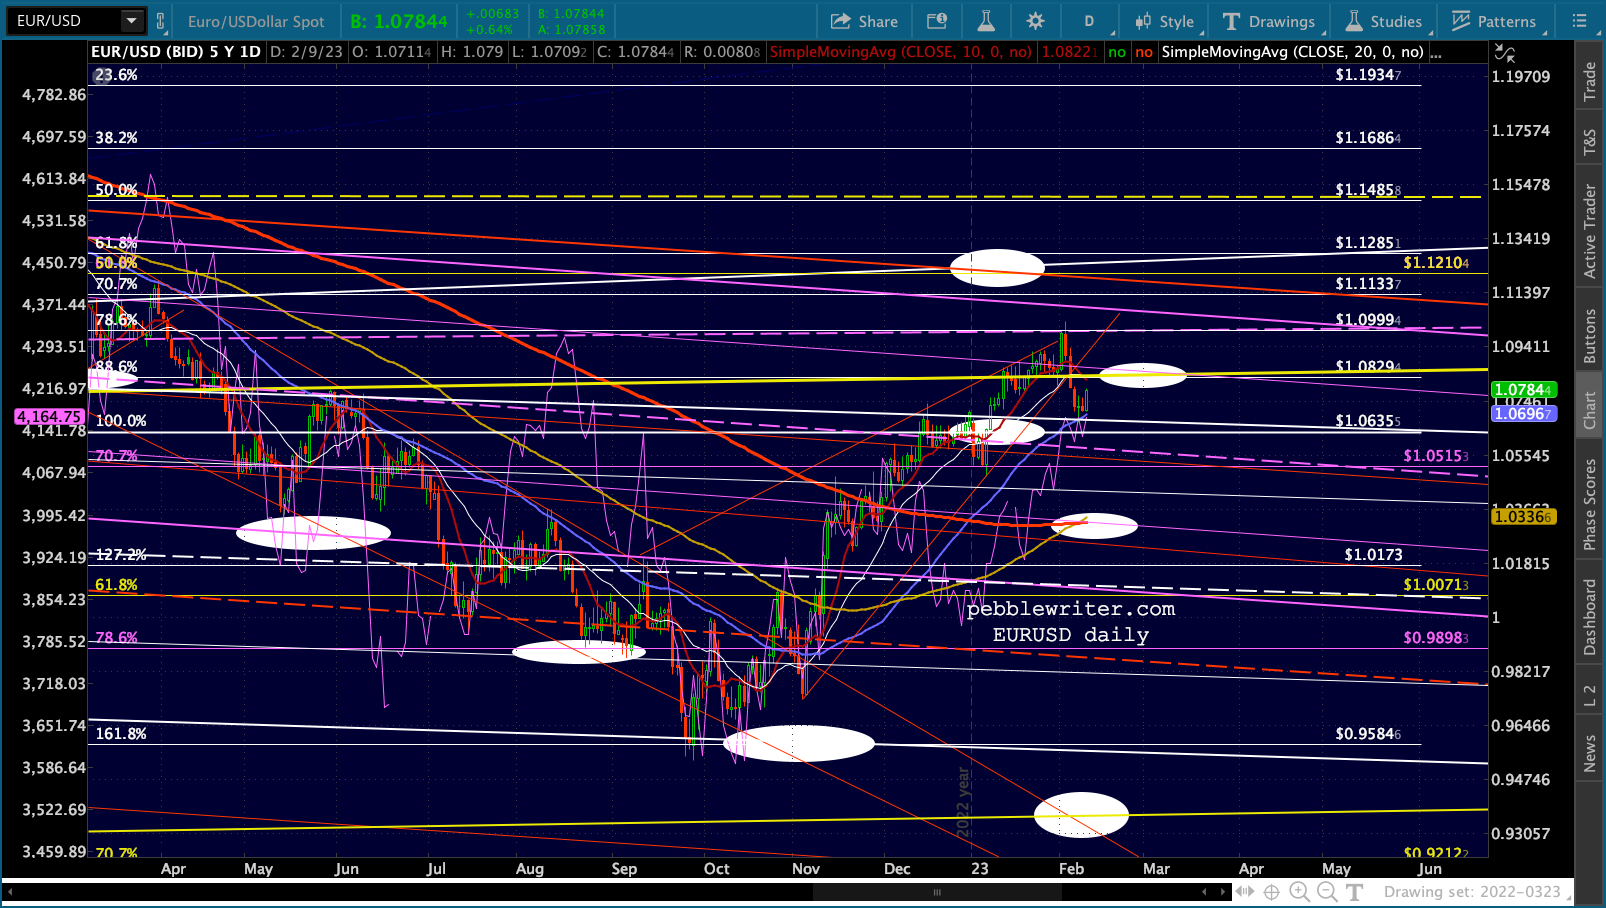Image resolution: width=1606 pixels, height=908 pixels.
Task: Open the Buttons sidebar tab
Action: point(1589,336)
